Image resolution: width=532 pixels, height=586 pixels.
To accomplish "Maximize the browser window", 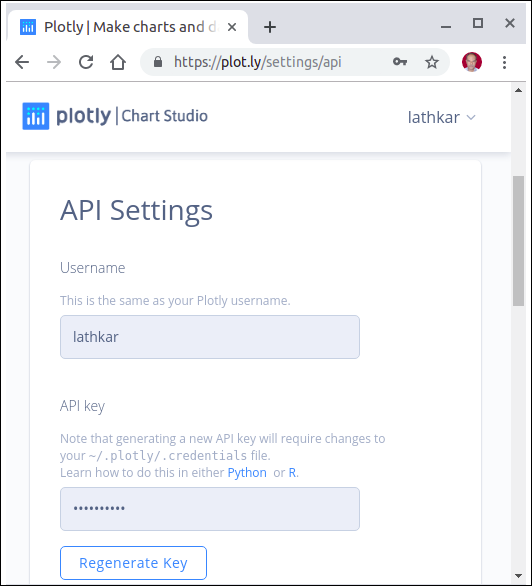I will pos(478,23).
